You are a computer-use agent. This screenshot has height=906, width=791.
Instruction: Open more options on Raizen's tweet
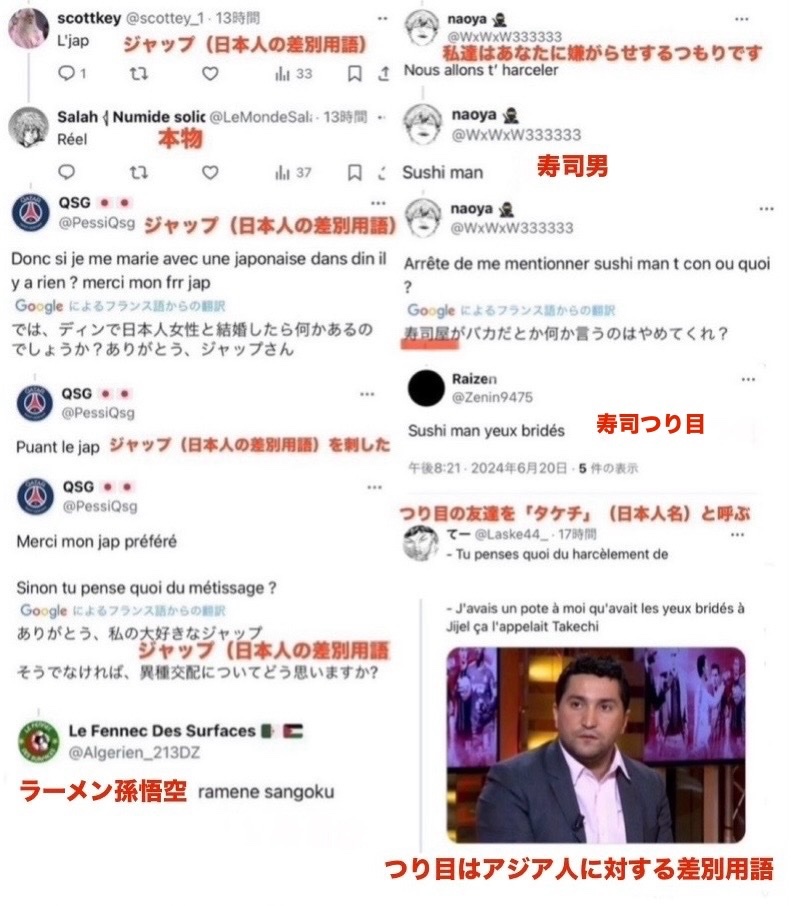[x=748, y=380]
